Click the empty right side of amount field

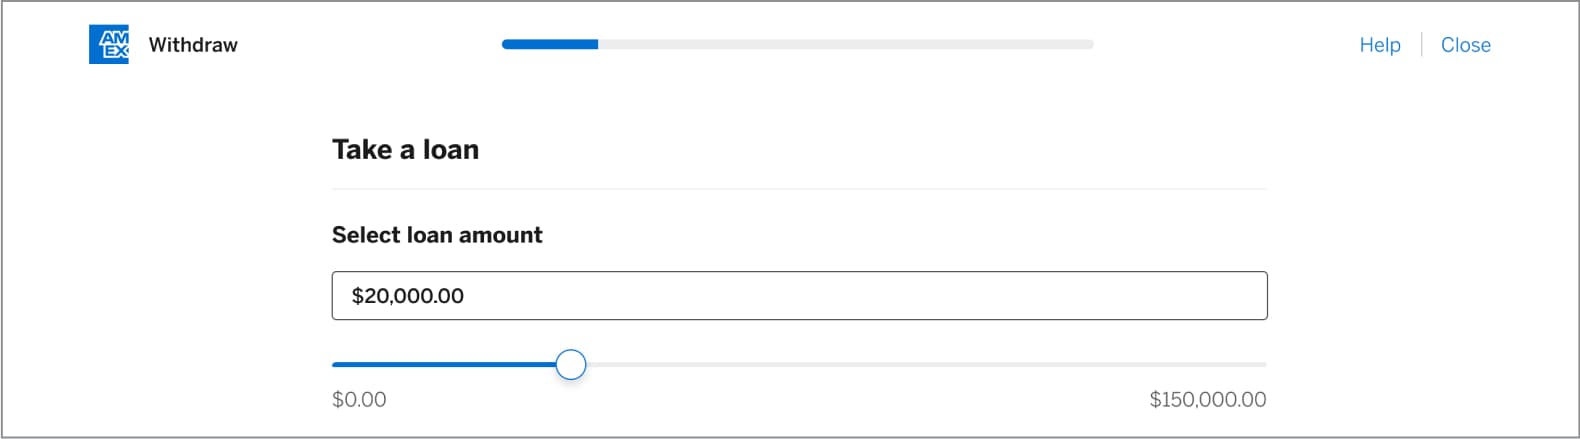click(x=1100, y=296)
